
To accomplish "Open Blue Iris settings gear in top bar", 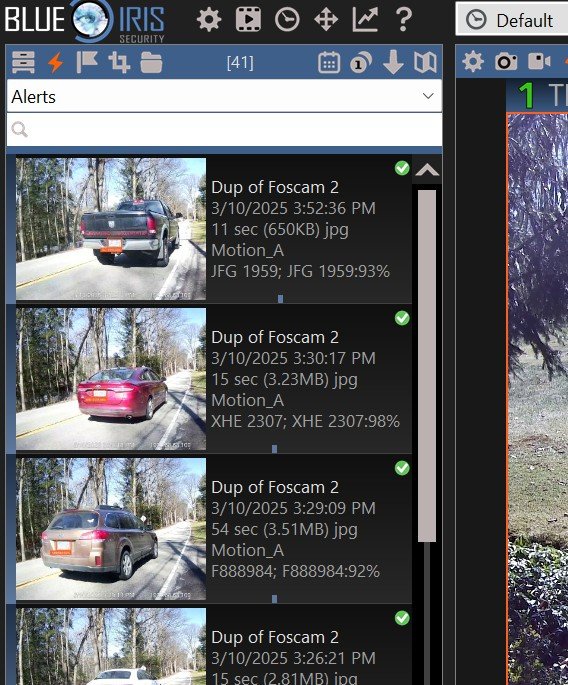I will (209, 20).
